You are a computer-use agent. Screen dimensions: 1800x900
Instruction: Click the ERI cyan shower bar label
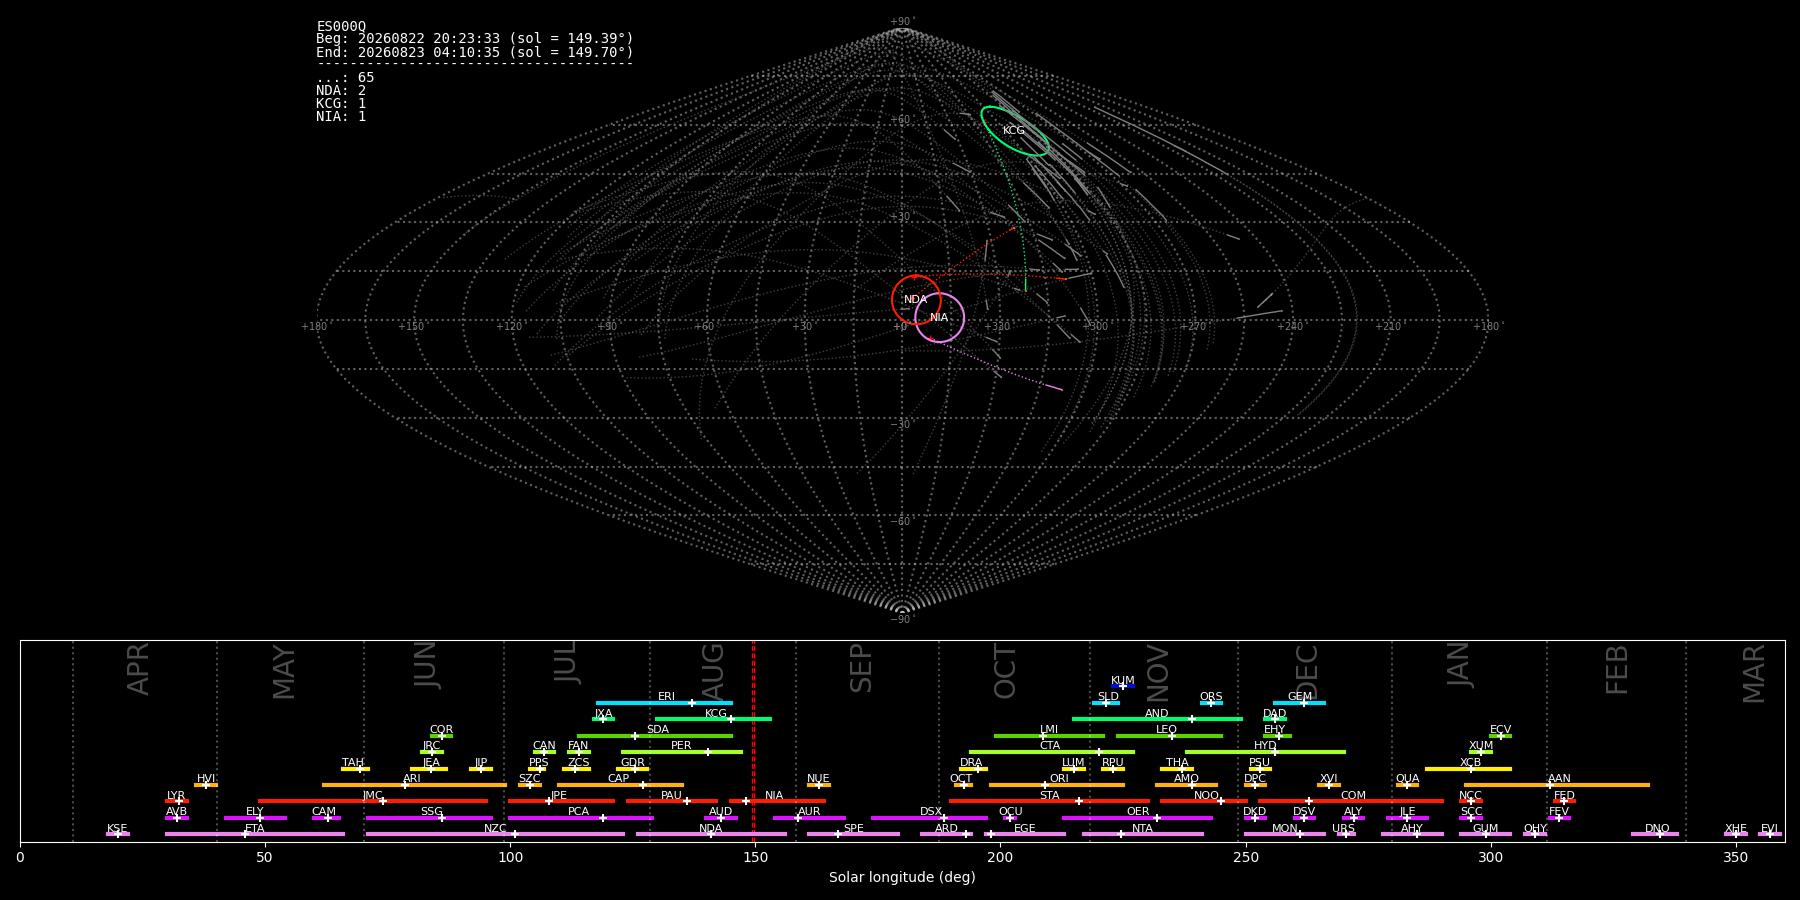(x=666, y=697)
